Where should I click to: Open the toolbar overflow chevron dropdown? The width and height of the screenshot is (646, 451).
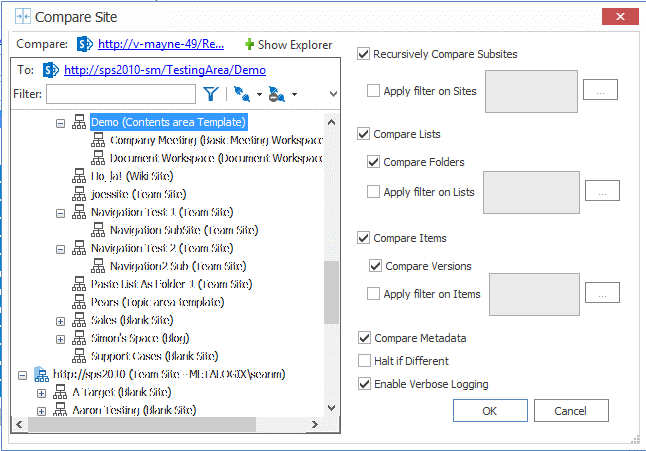[x=333, y=95]
